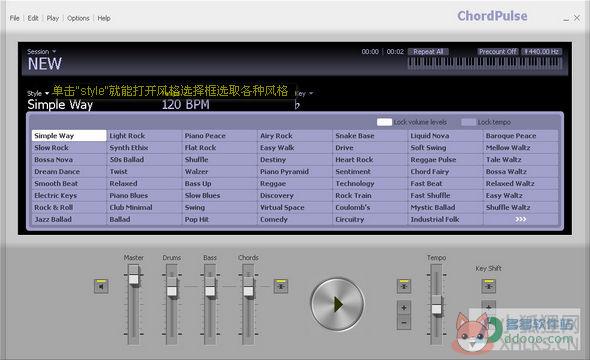Mute the master output with speaker button

(x=101, y=286)
